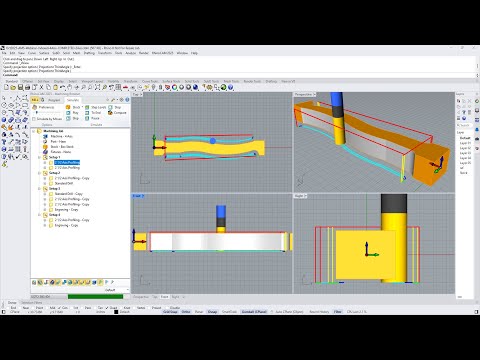Toggle the End osnap checkbox
The image size is (480, 360).
click(9, 308)
